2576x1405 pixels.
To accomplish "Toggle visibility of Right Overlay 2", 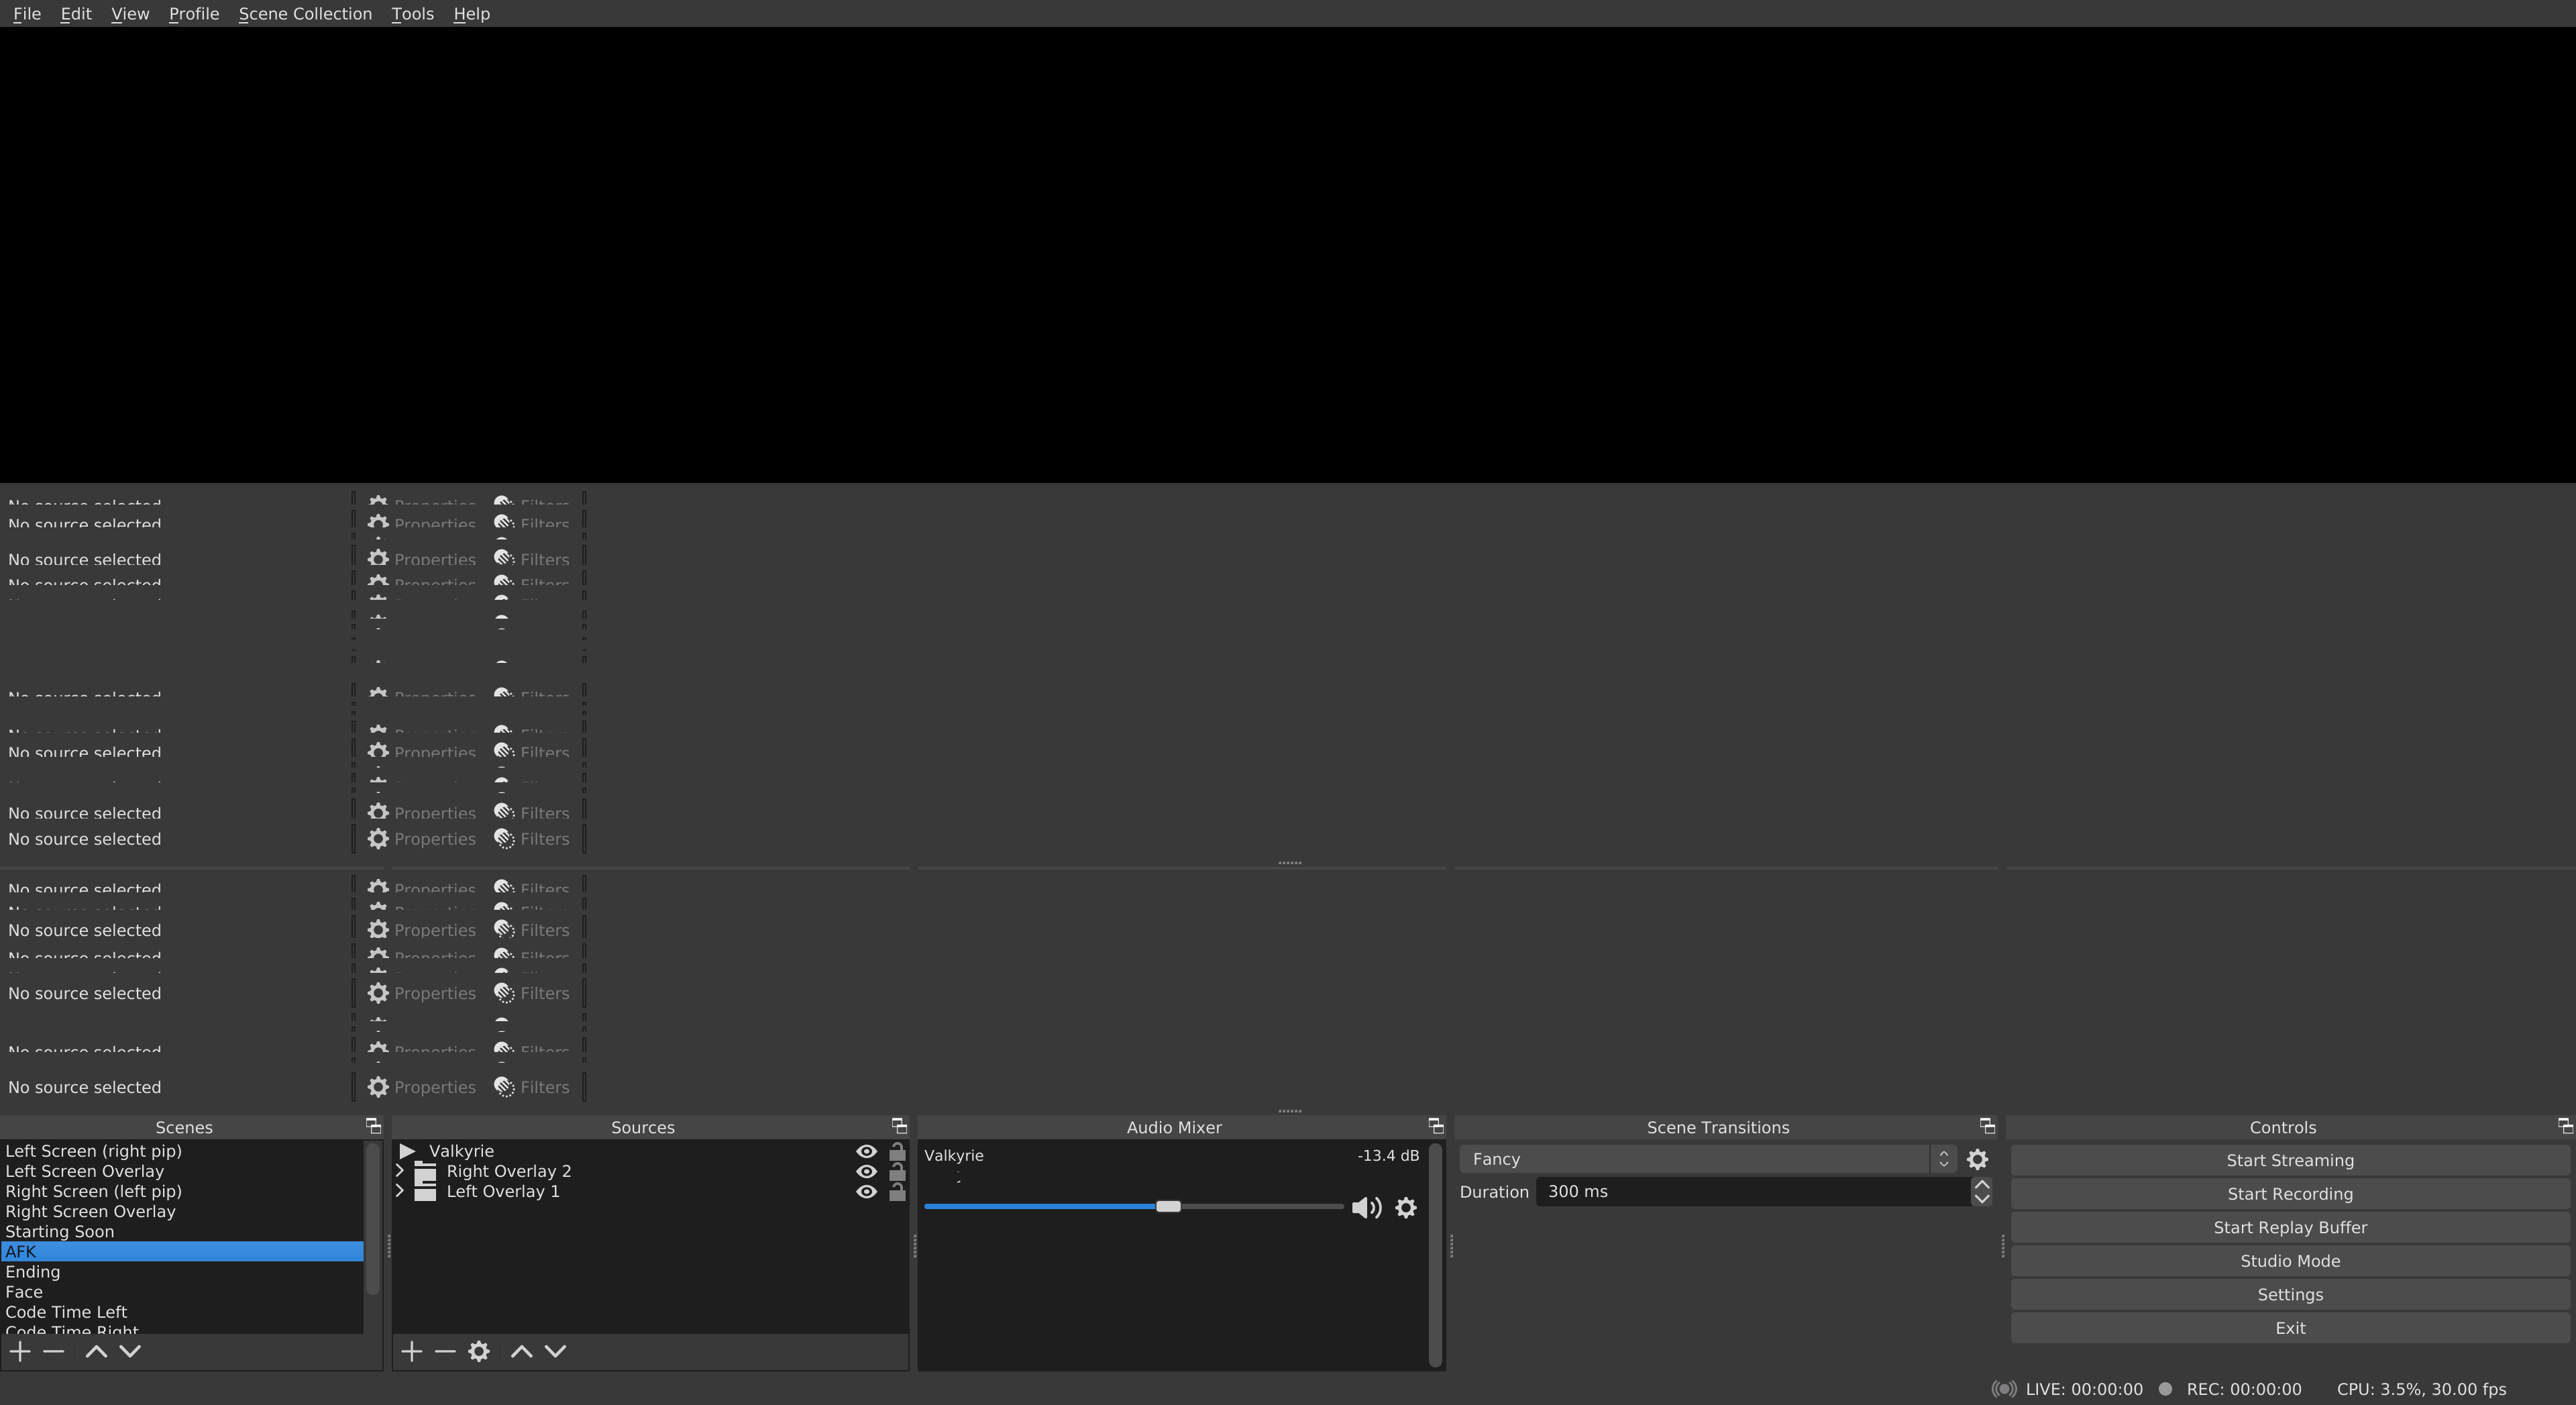I will coord(866,1171).
